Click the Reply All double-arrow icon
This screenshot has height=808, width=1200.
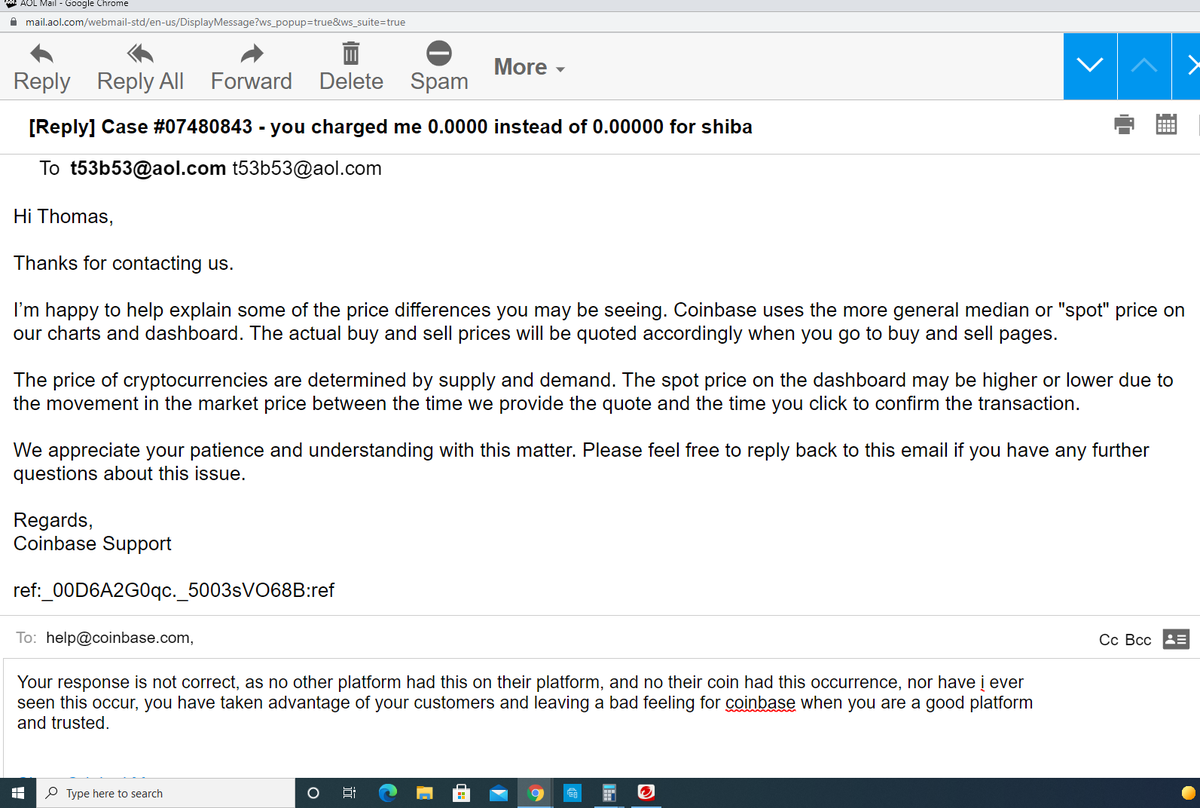coord(141,53)
